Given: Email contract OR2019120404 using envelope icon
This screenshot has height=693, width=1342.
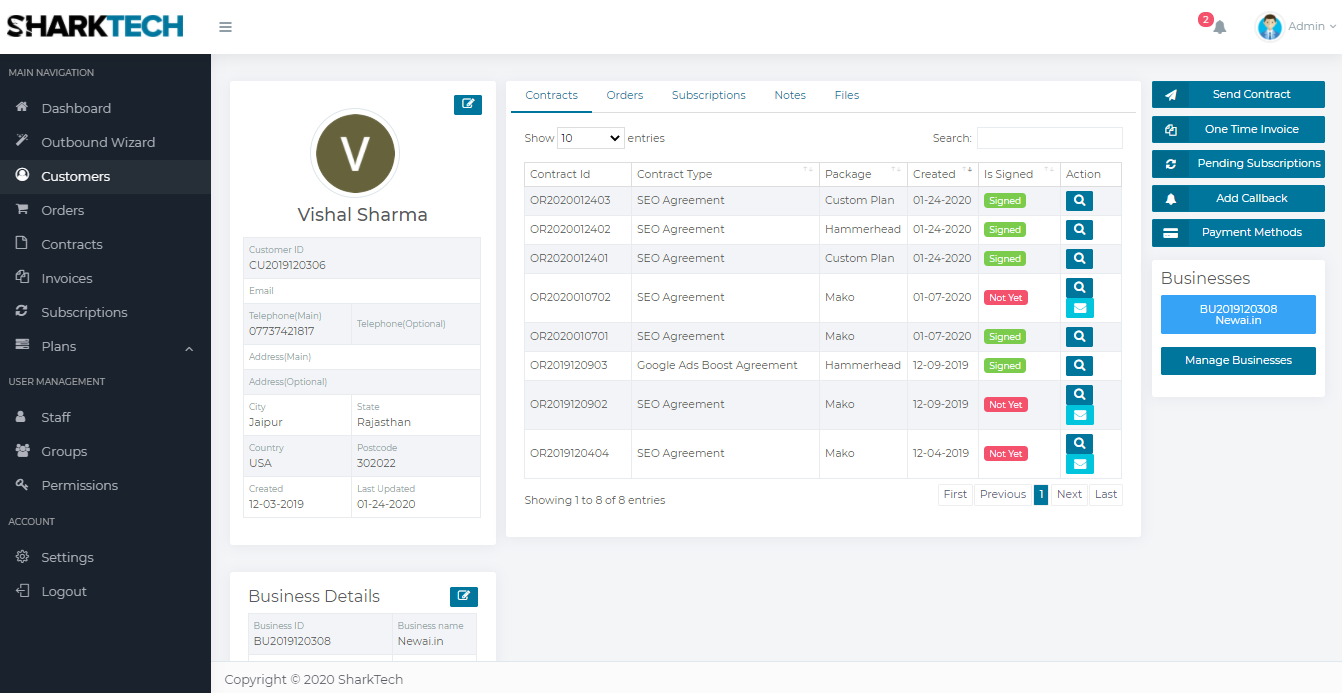Looking at the screenshot, I should click(1079, 465).
